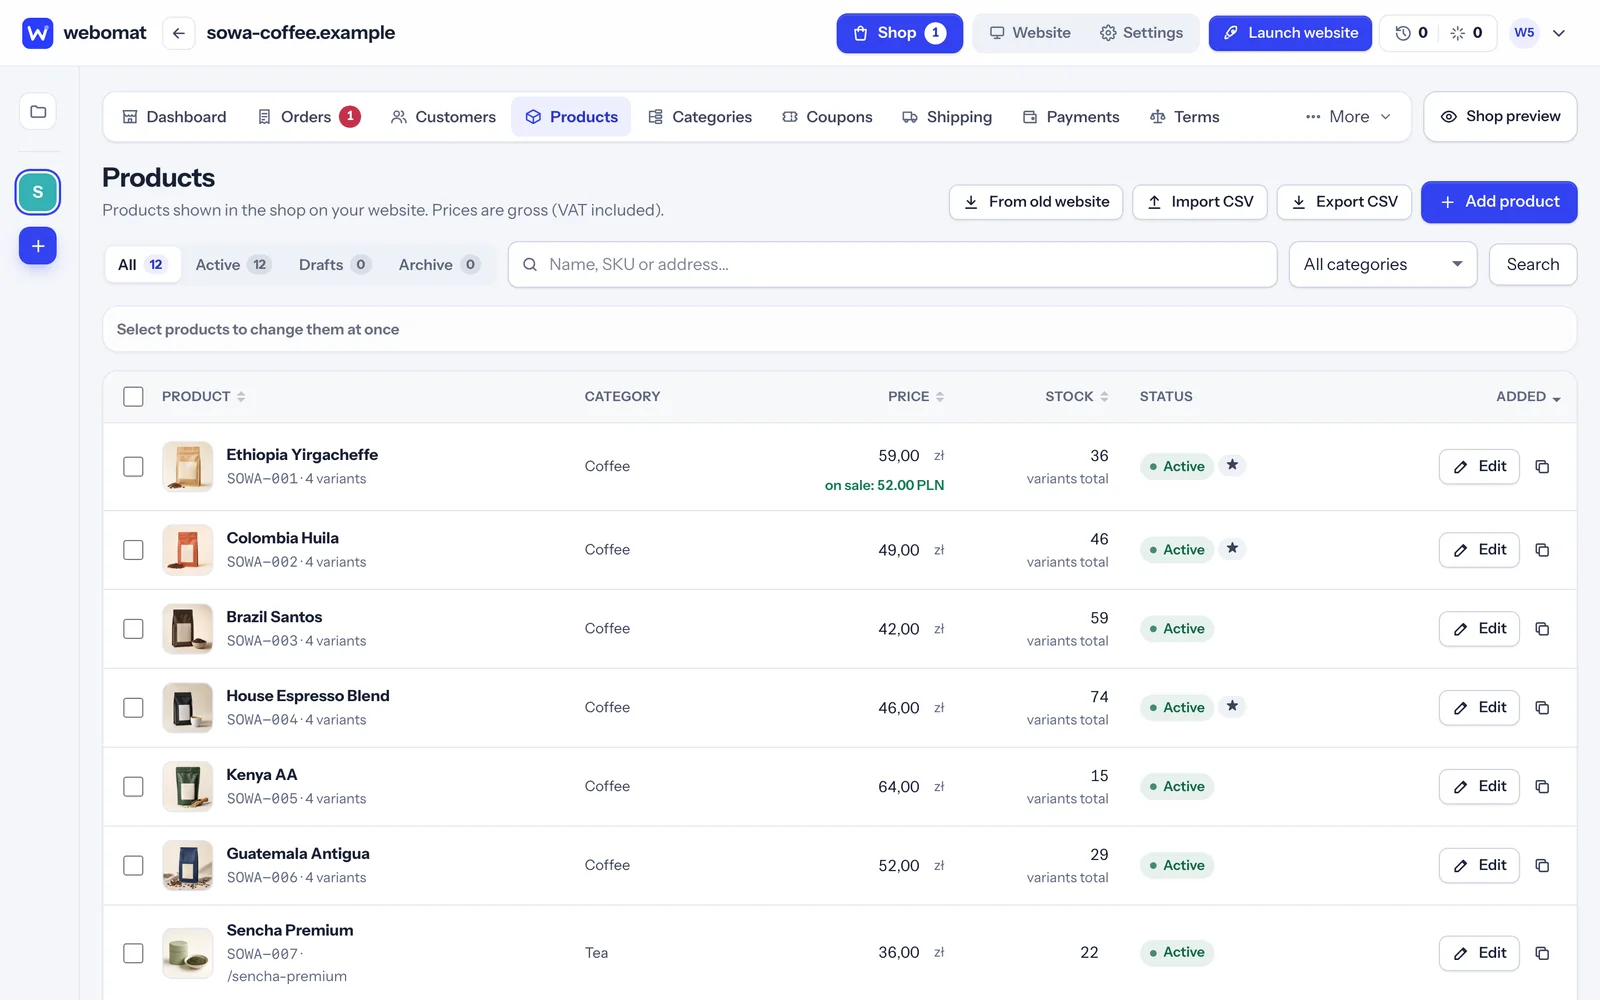
Task: Sort by the PRODUCT column header
Action: [203, 397]
